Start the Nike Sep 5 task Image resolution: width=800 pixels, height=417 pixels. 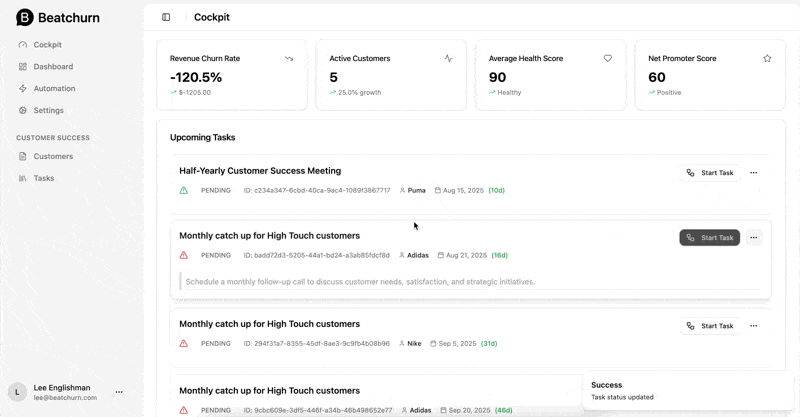(710, 326)
